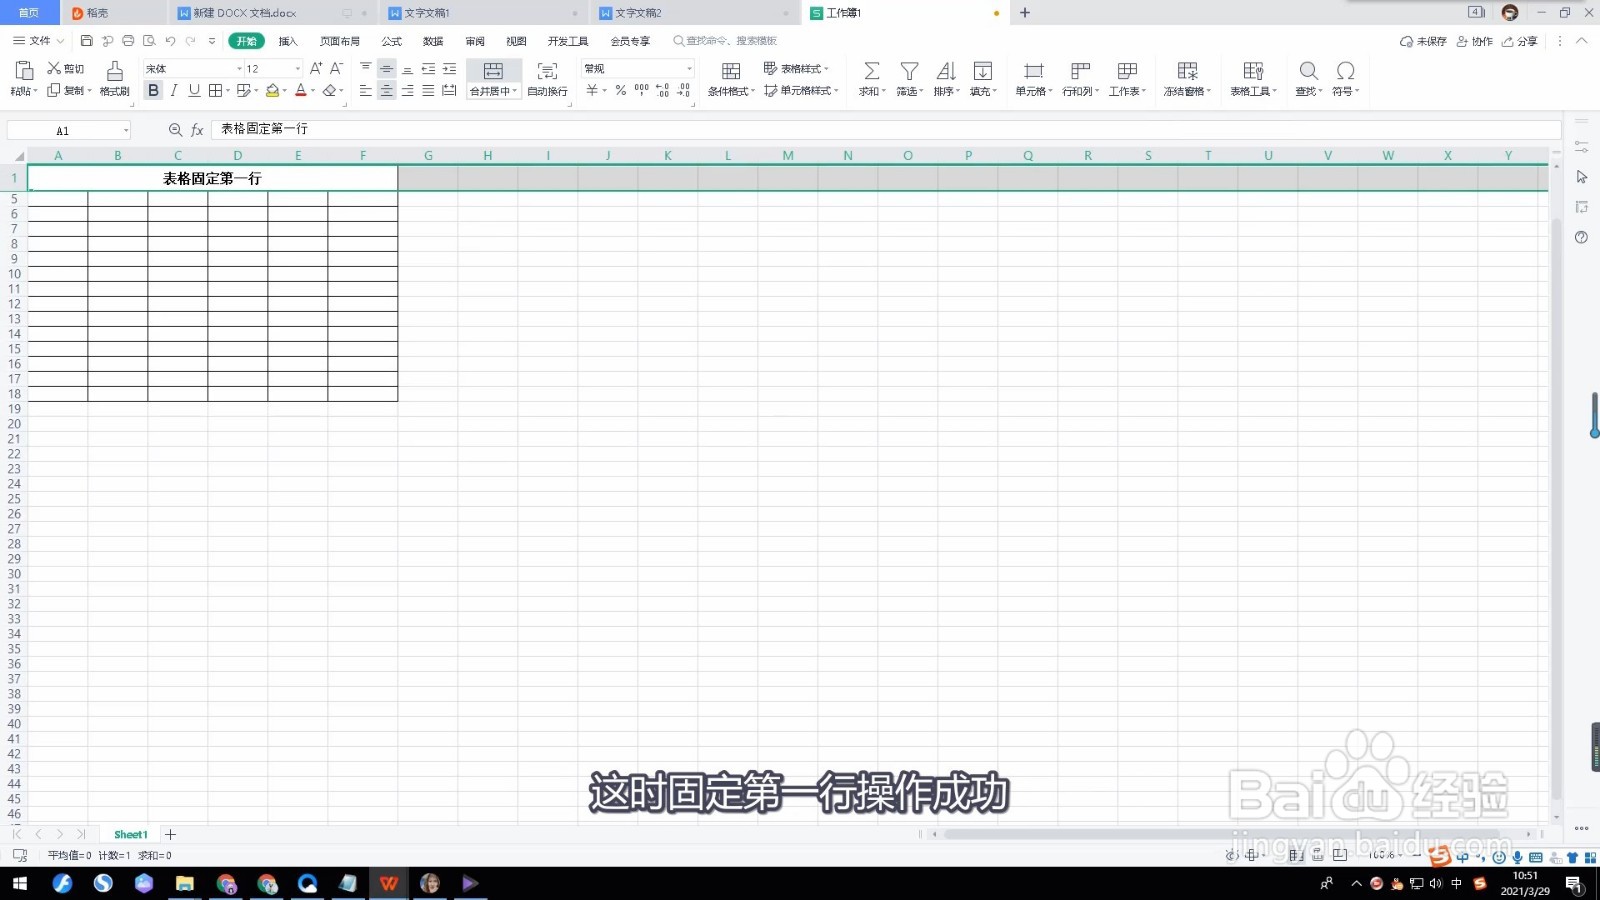Click the Find (查找) magnifier icon
Image resolution: width=1600 pixels, height=900 pixels.
click(x=1308, y=71)
